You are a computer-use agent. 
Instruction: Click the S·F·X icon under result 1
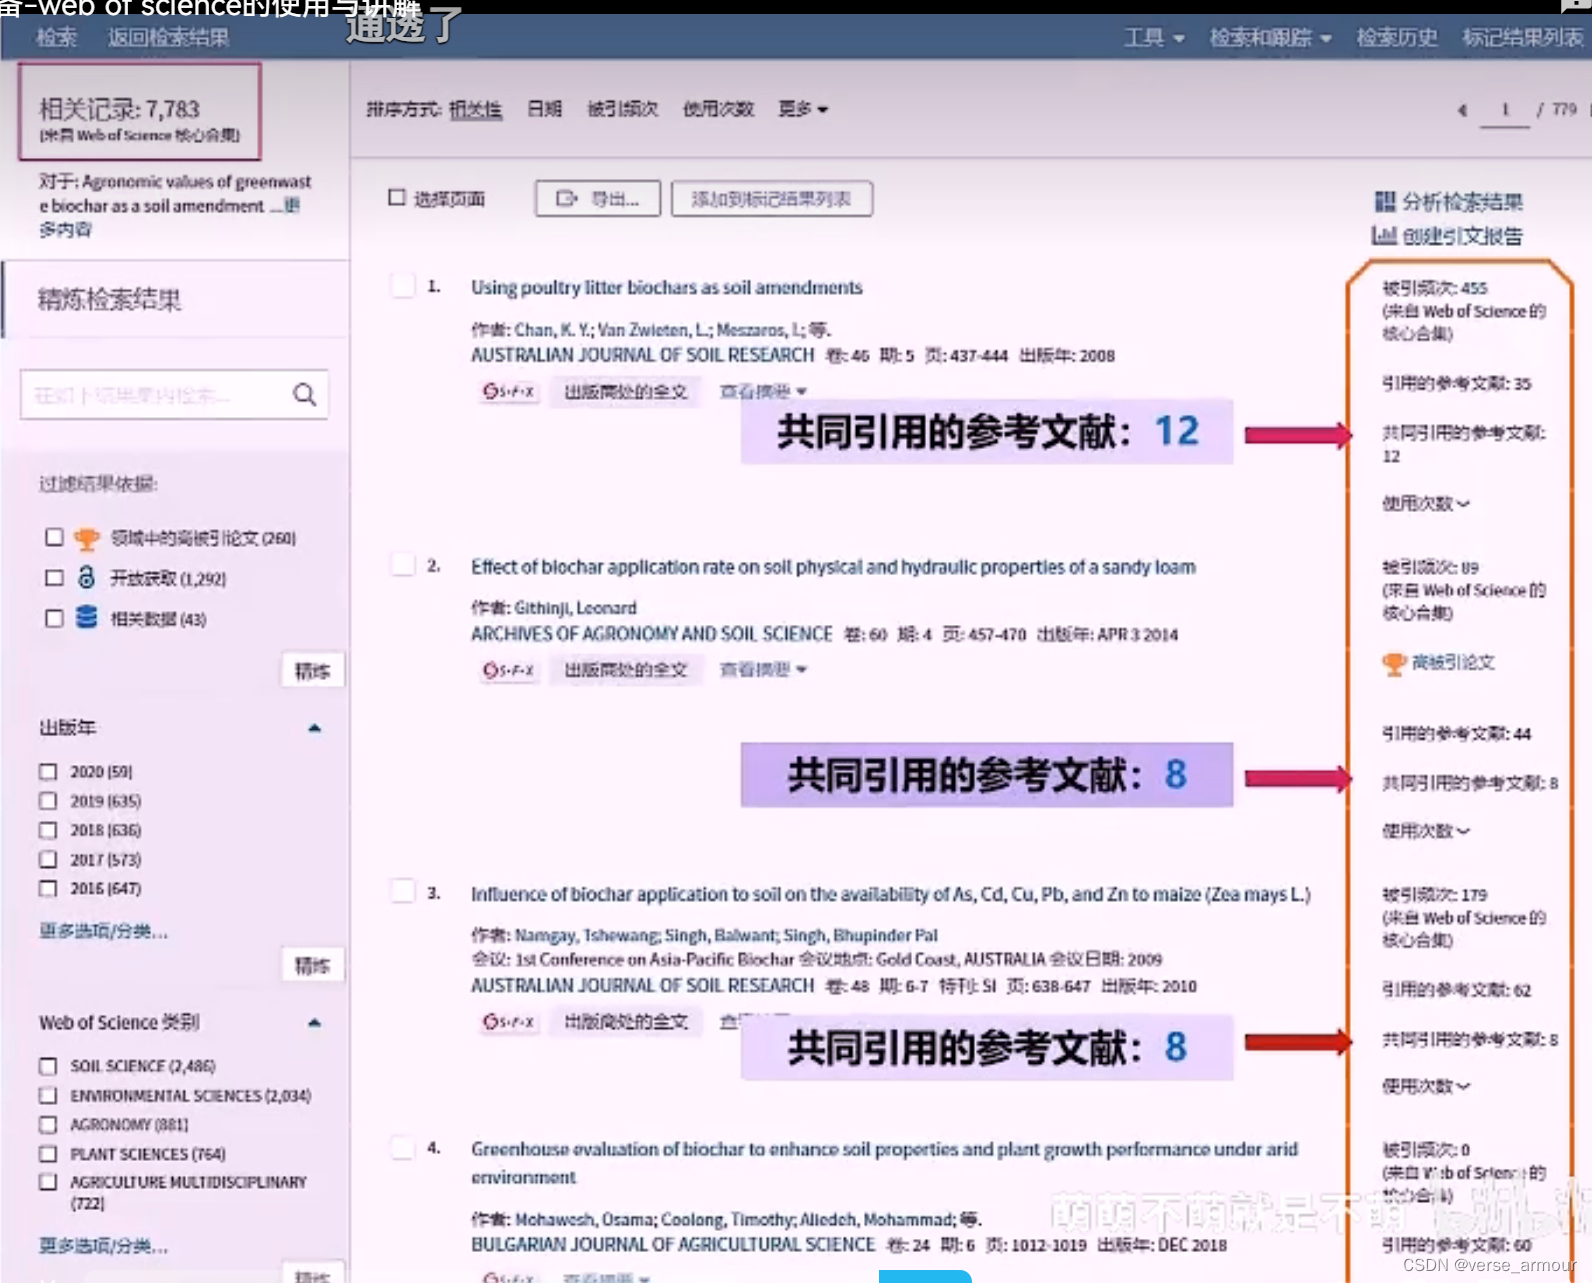click(509, 391)
